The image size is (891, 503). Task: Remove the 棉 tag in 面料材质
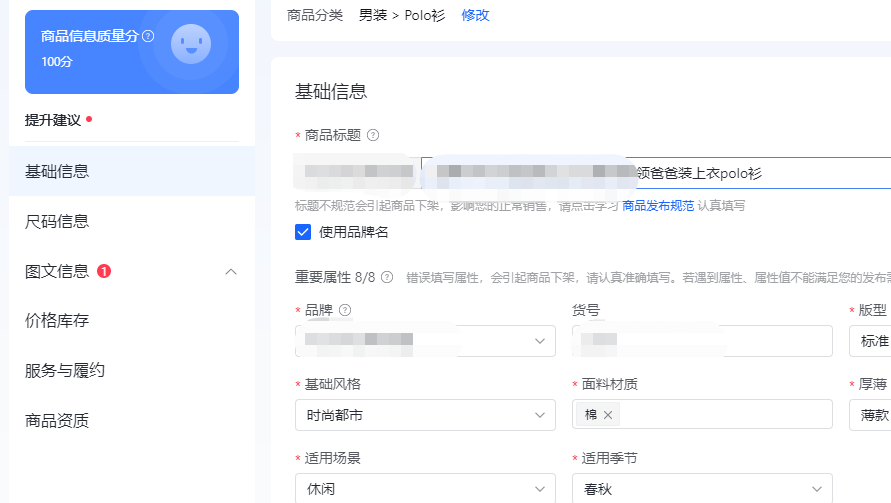[608, 415]
